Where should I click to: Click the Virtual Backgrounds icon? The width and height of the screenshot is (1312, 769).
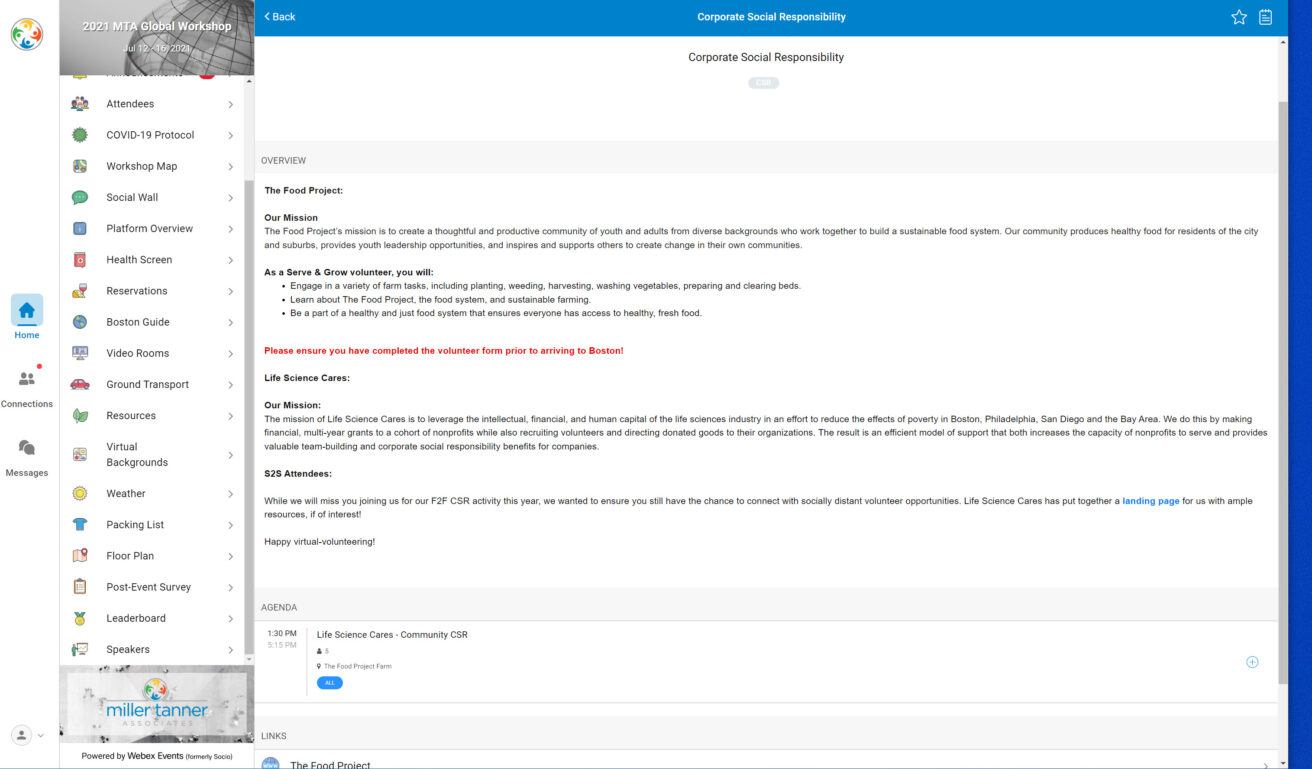click(x=80, y=455)
